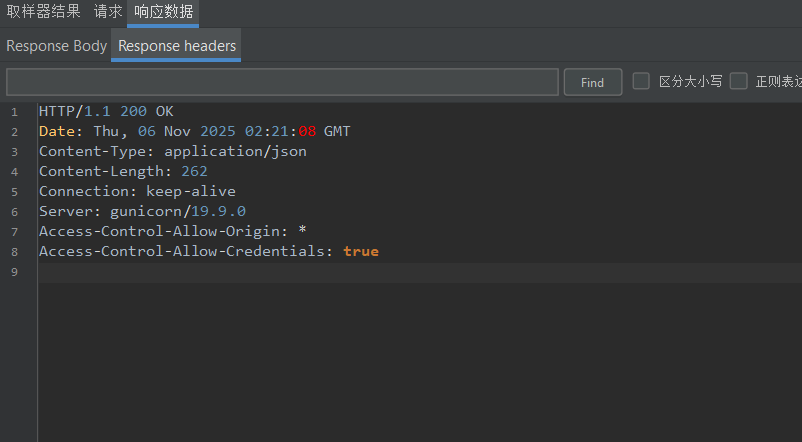
Task: Click the Content-Length 262 line
Action: pyautogui.click(x=123, y=171)
